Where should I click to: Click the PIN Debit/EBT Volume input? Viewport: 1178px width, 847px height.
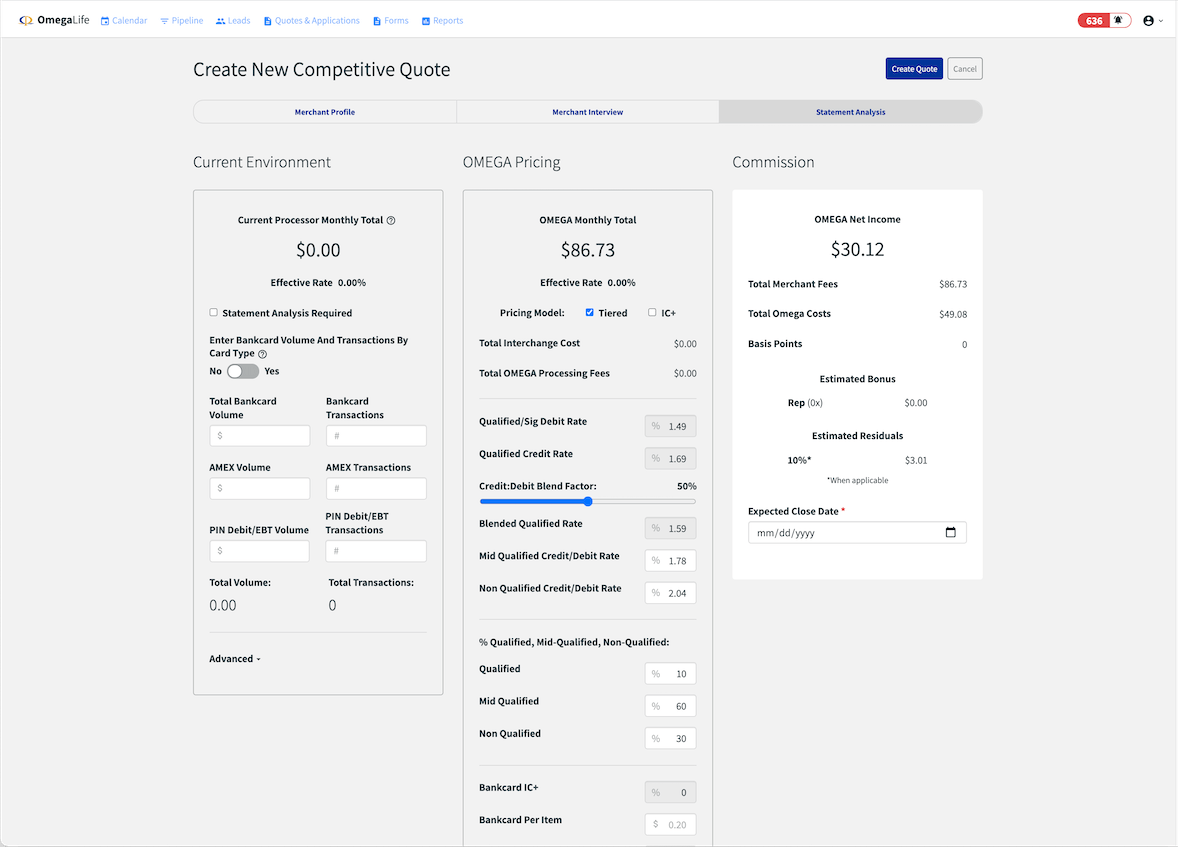(x=260, y=551)
